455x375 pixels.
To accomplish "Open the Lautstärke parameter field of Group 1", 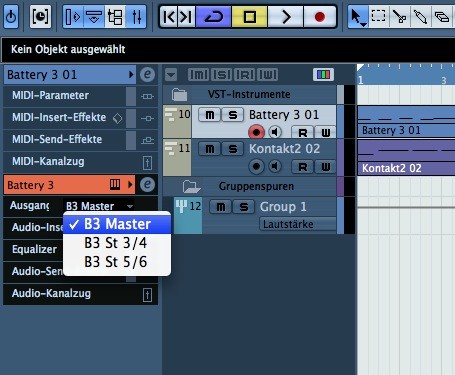I will pos(297,224).
